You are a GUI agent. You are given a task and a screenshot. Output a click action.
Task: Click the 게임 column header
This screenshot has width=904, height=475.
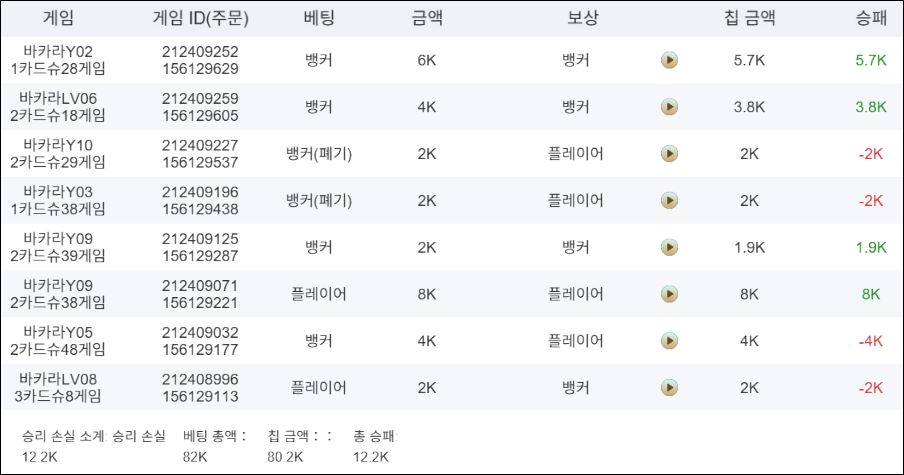point(58,18)
